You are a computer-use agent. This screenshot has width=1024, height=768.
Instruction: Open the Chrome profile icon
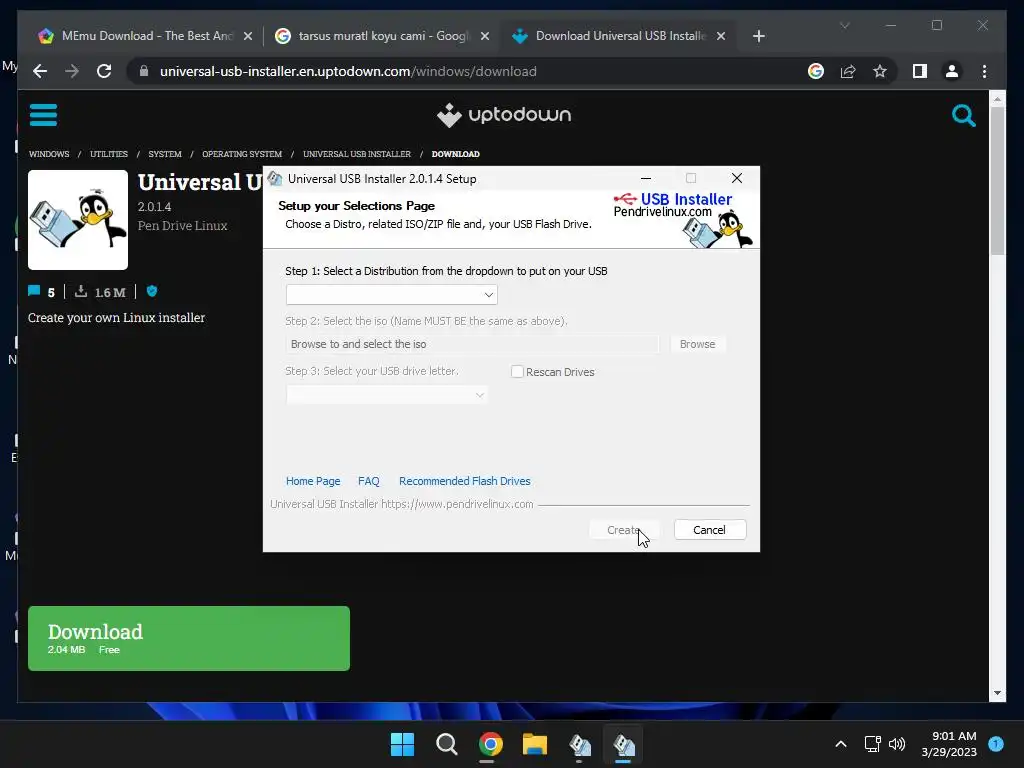coord(952,71)
